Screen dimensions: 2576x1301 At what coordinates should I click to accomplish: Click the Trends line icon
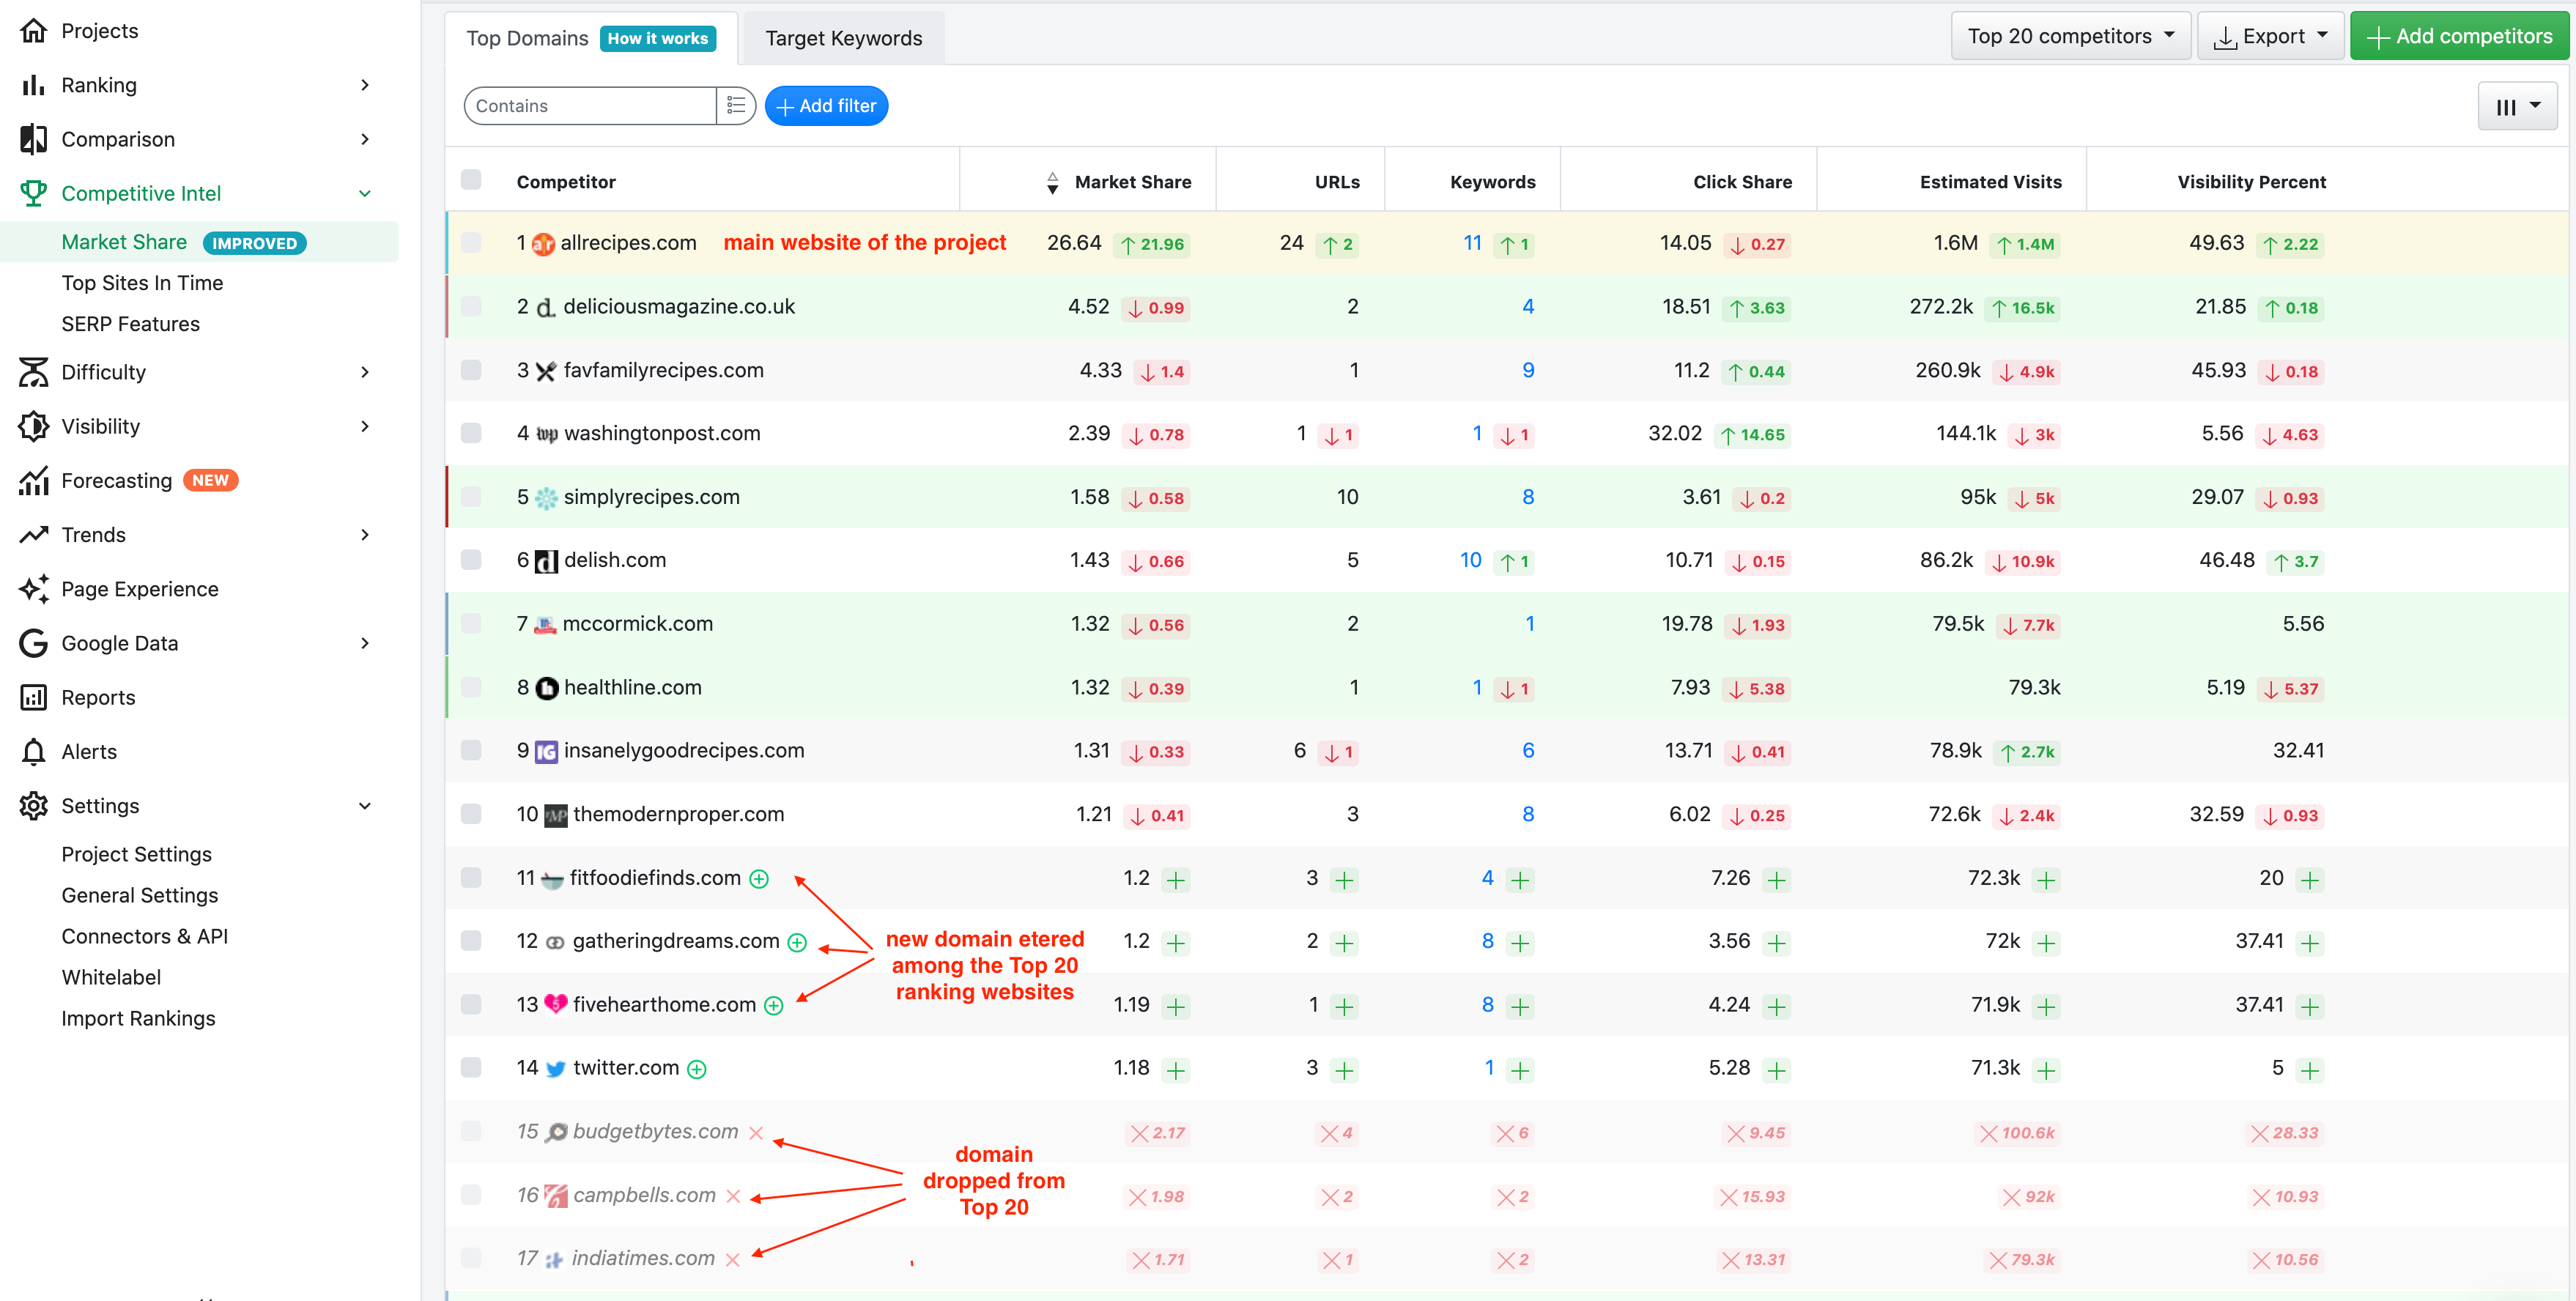(33, 534)
